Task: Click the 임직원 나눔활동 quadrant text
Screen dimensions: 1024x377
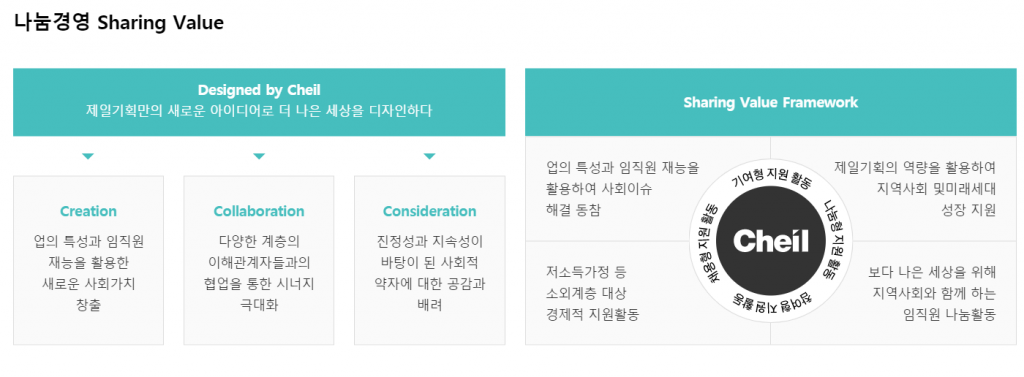Action: pyautogui.click(x=932, y=293)
